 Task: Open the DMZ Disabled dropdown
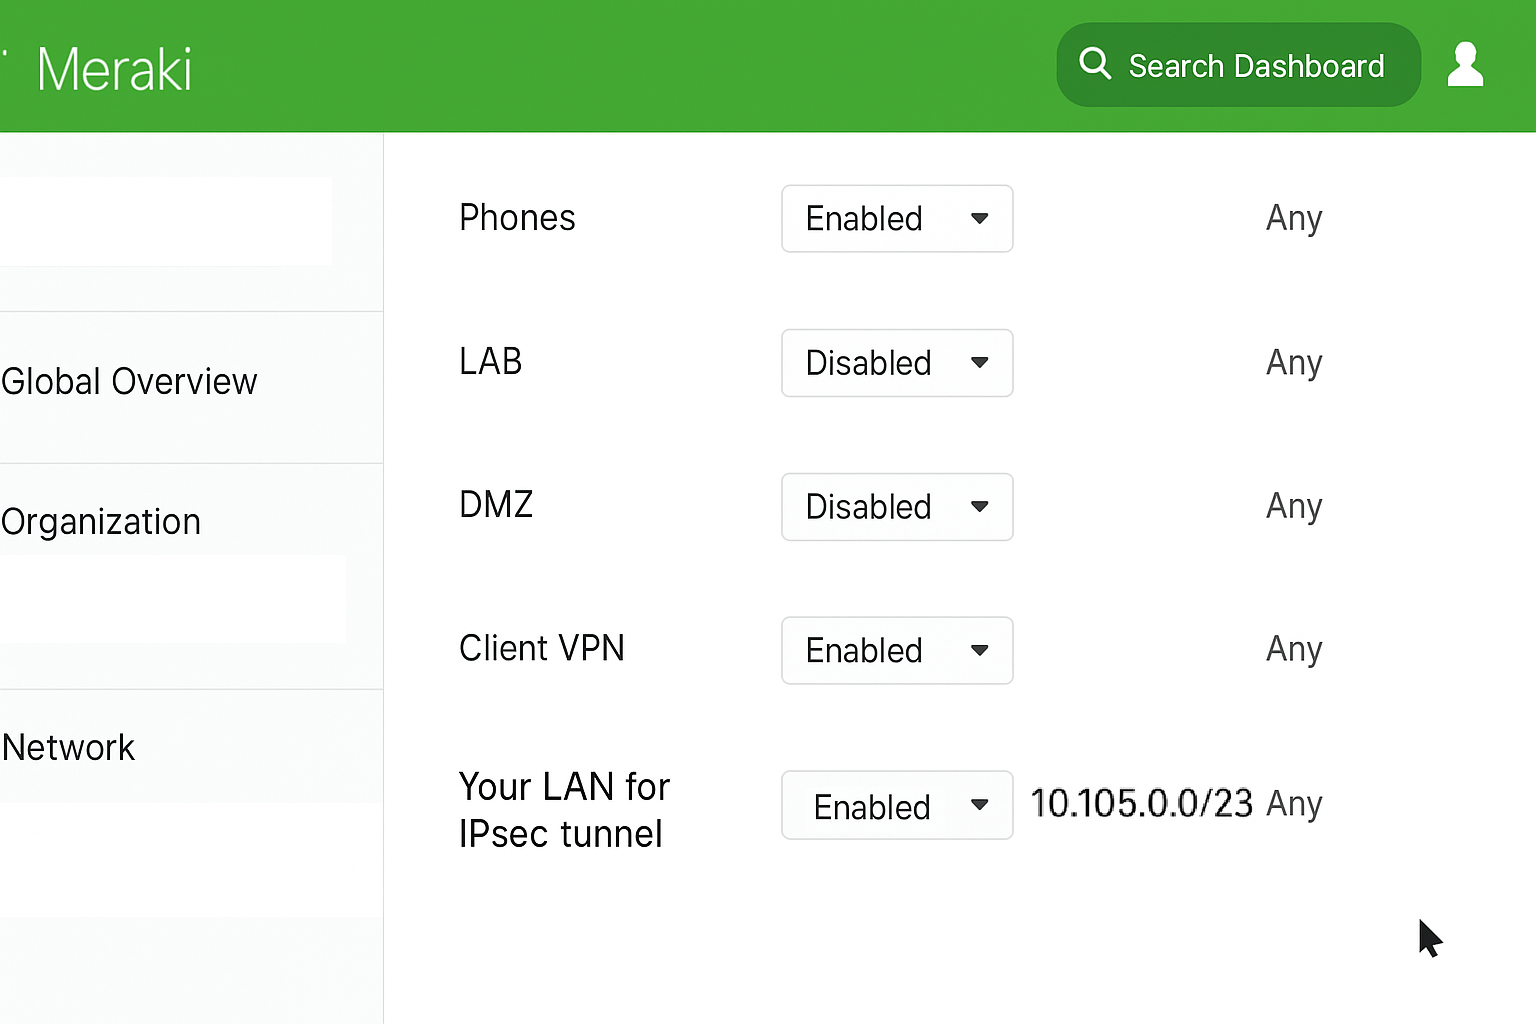[x=897, y=506]
